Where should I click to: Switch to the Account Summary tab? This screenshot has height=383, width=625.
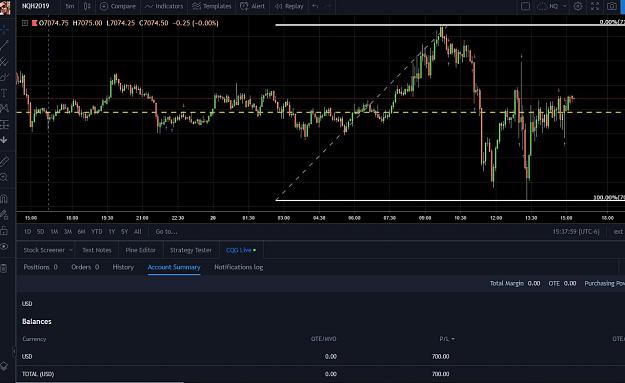[174, 267]
